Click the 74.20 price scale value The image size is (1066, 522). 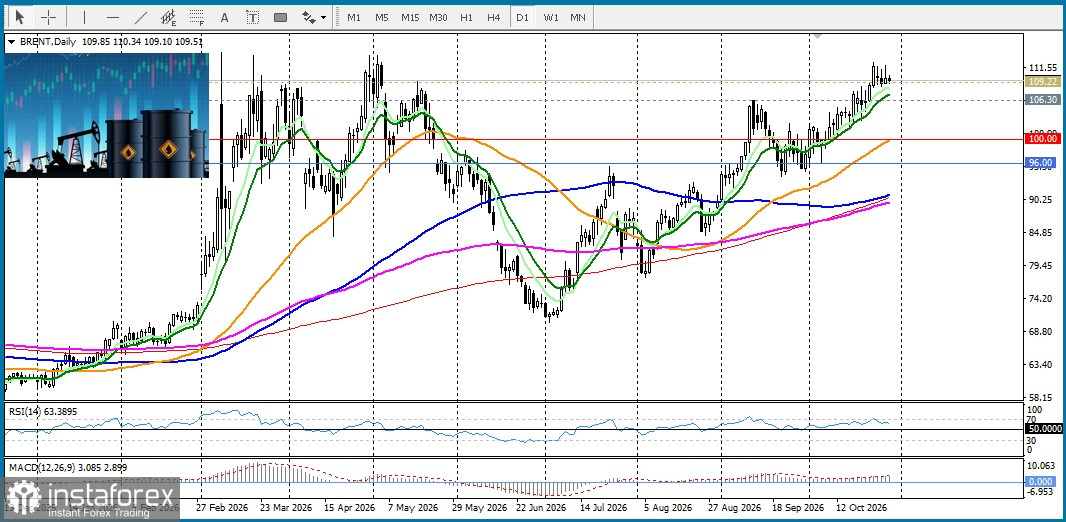pos(1042,298)
